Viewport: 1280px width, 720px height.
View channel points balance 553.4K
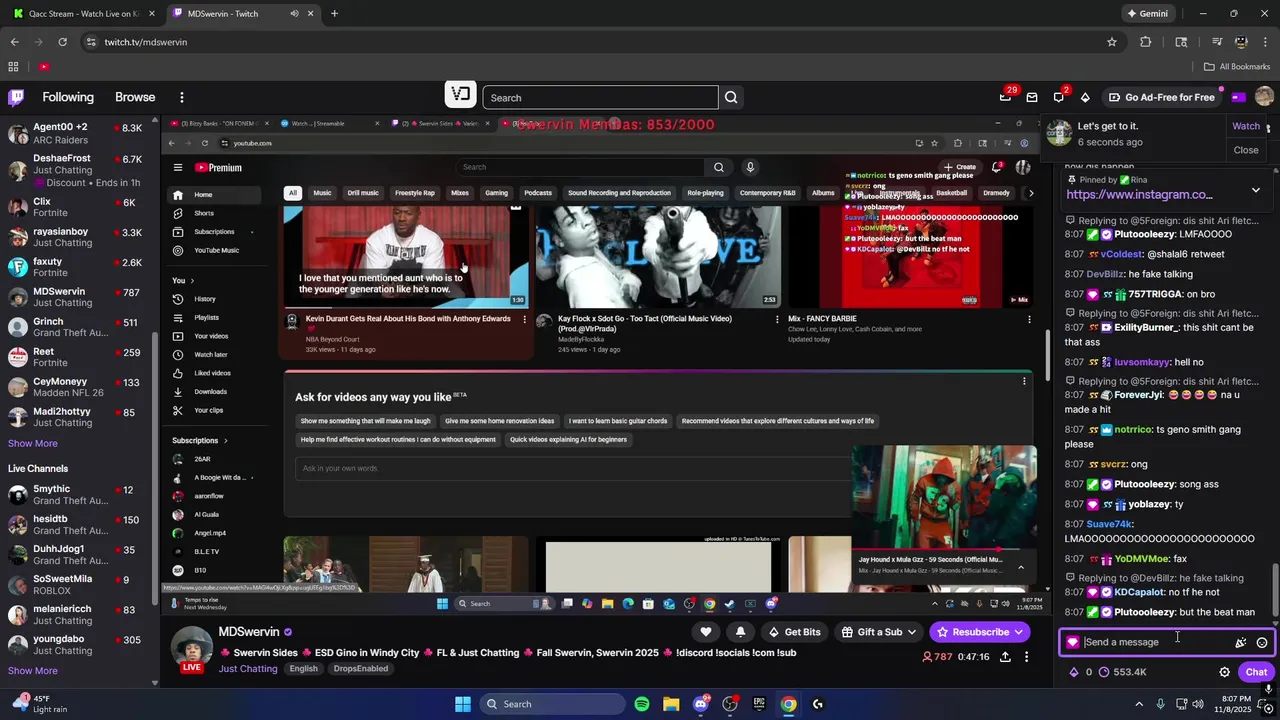1123,672
